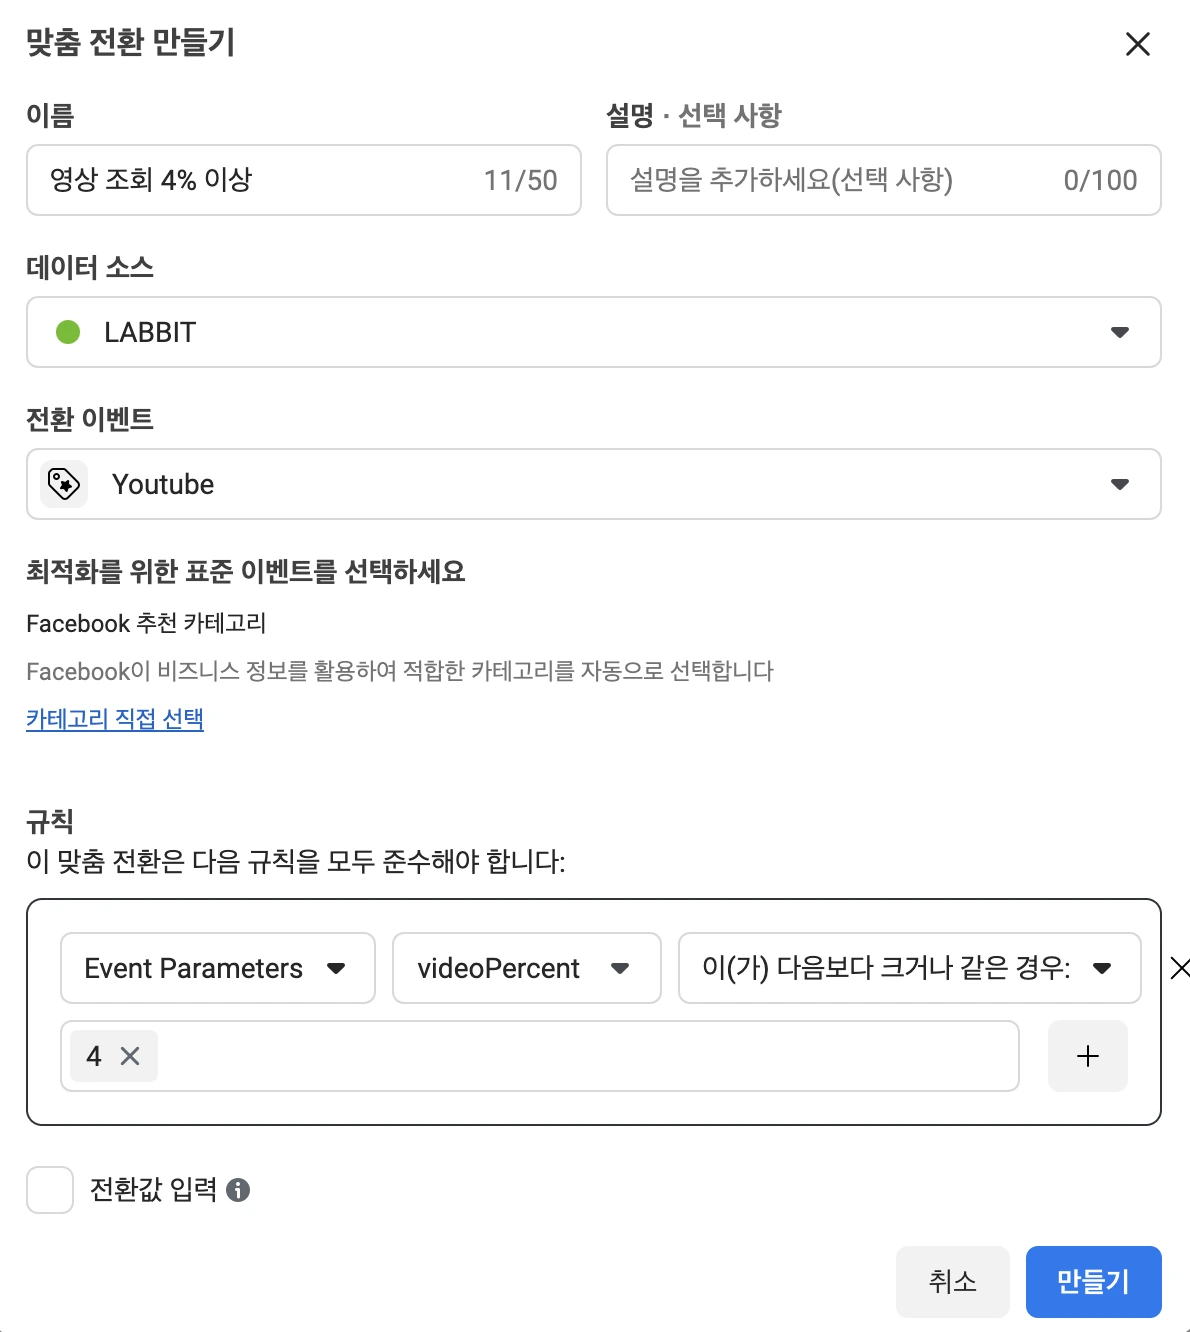The height and width of the screenshot is (1332, 1190).
Task: Add another rule with plus icon
Action: pyautogui.click(x=1087, y=1056)
